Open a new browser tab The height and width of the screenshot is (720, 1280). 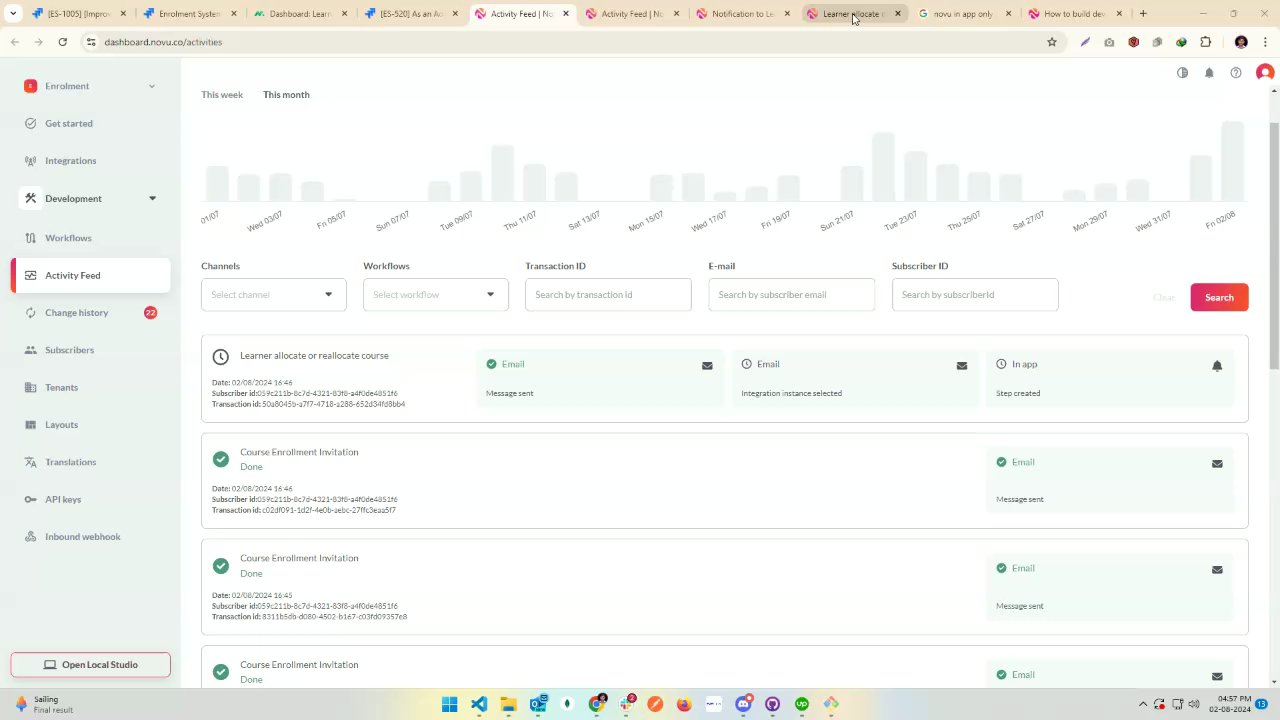coord(1143,14)
